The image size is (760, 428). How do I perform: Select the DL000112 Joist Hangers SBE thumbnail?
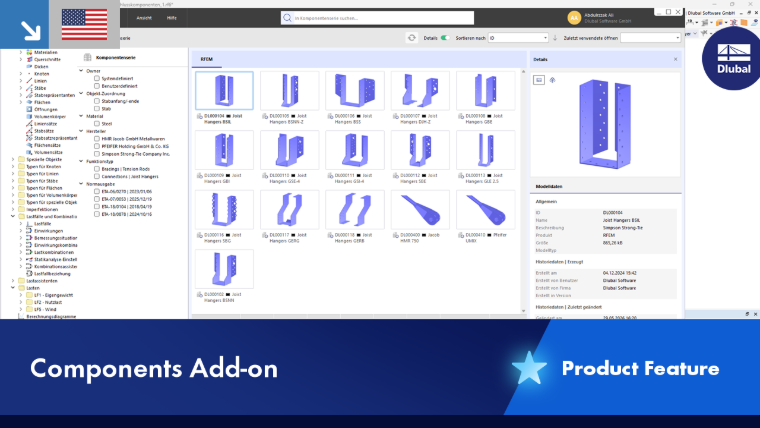[420, 150]
